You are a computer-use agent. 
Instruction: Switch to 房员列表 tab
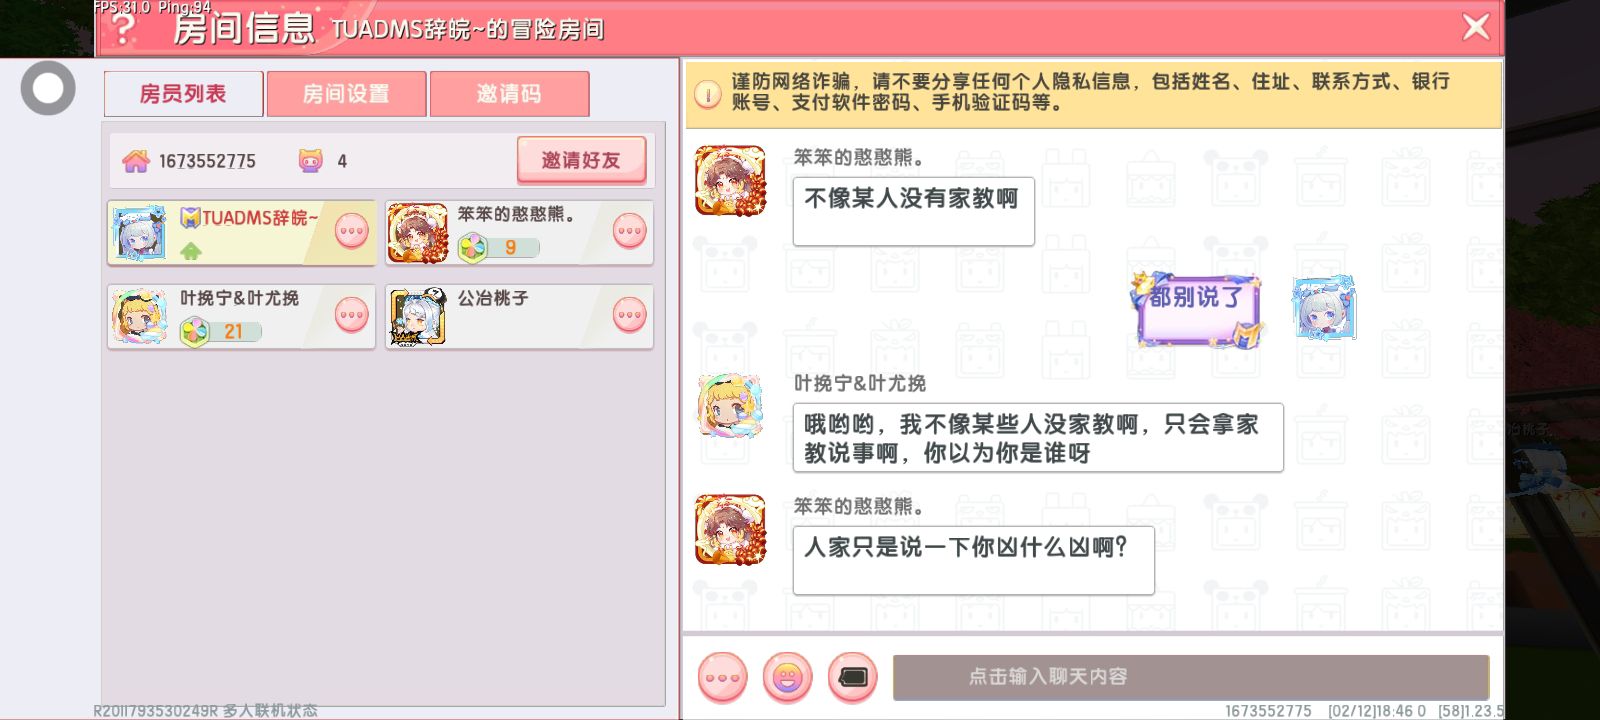183,94
